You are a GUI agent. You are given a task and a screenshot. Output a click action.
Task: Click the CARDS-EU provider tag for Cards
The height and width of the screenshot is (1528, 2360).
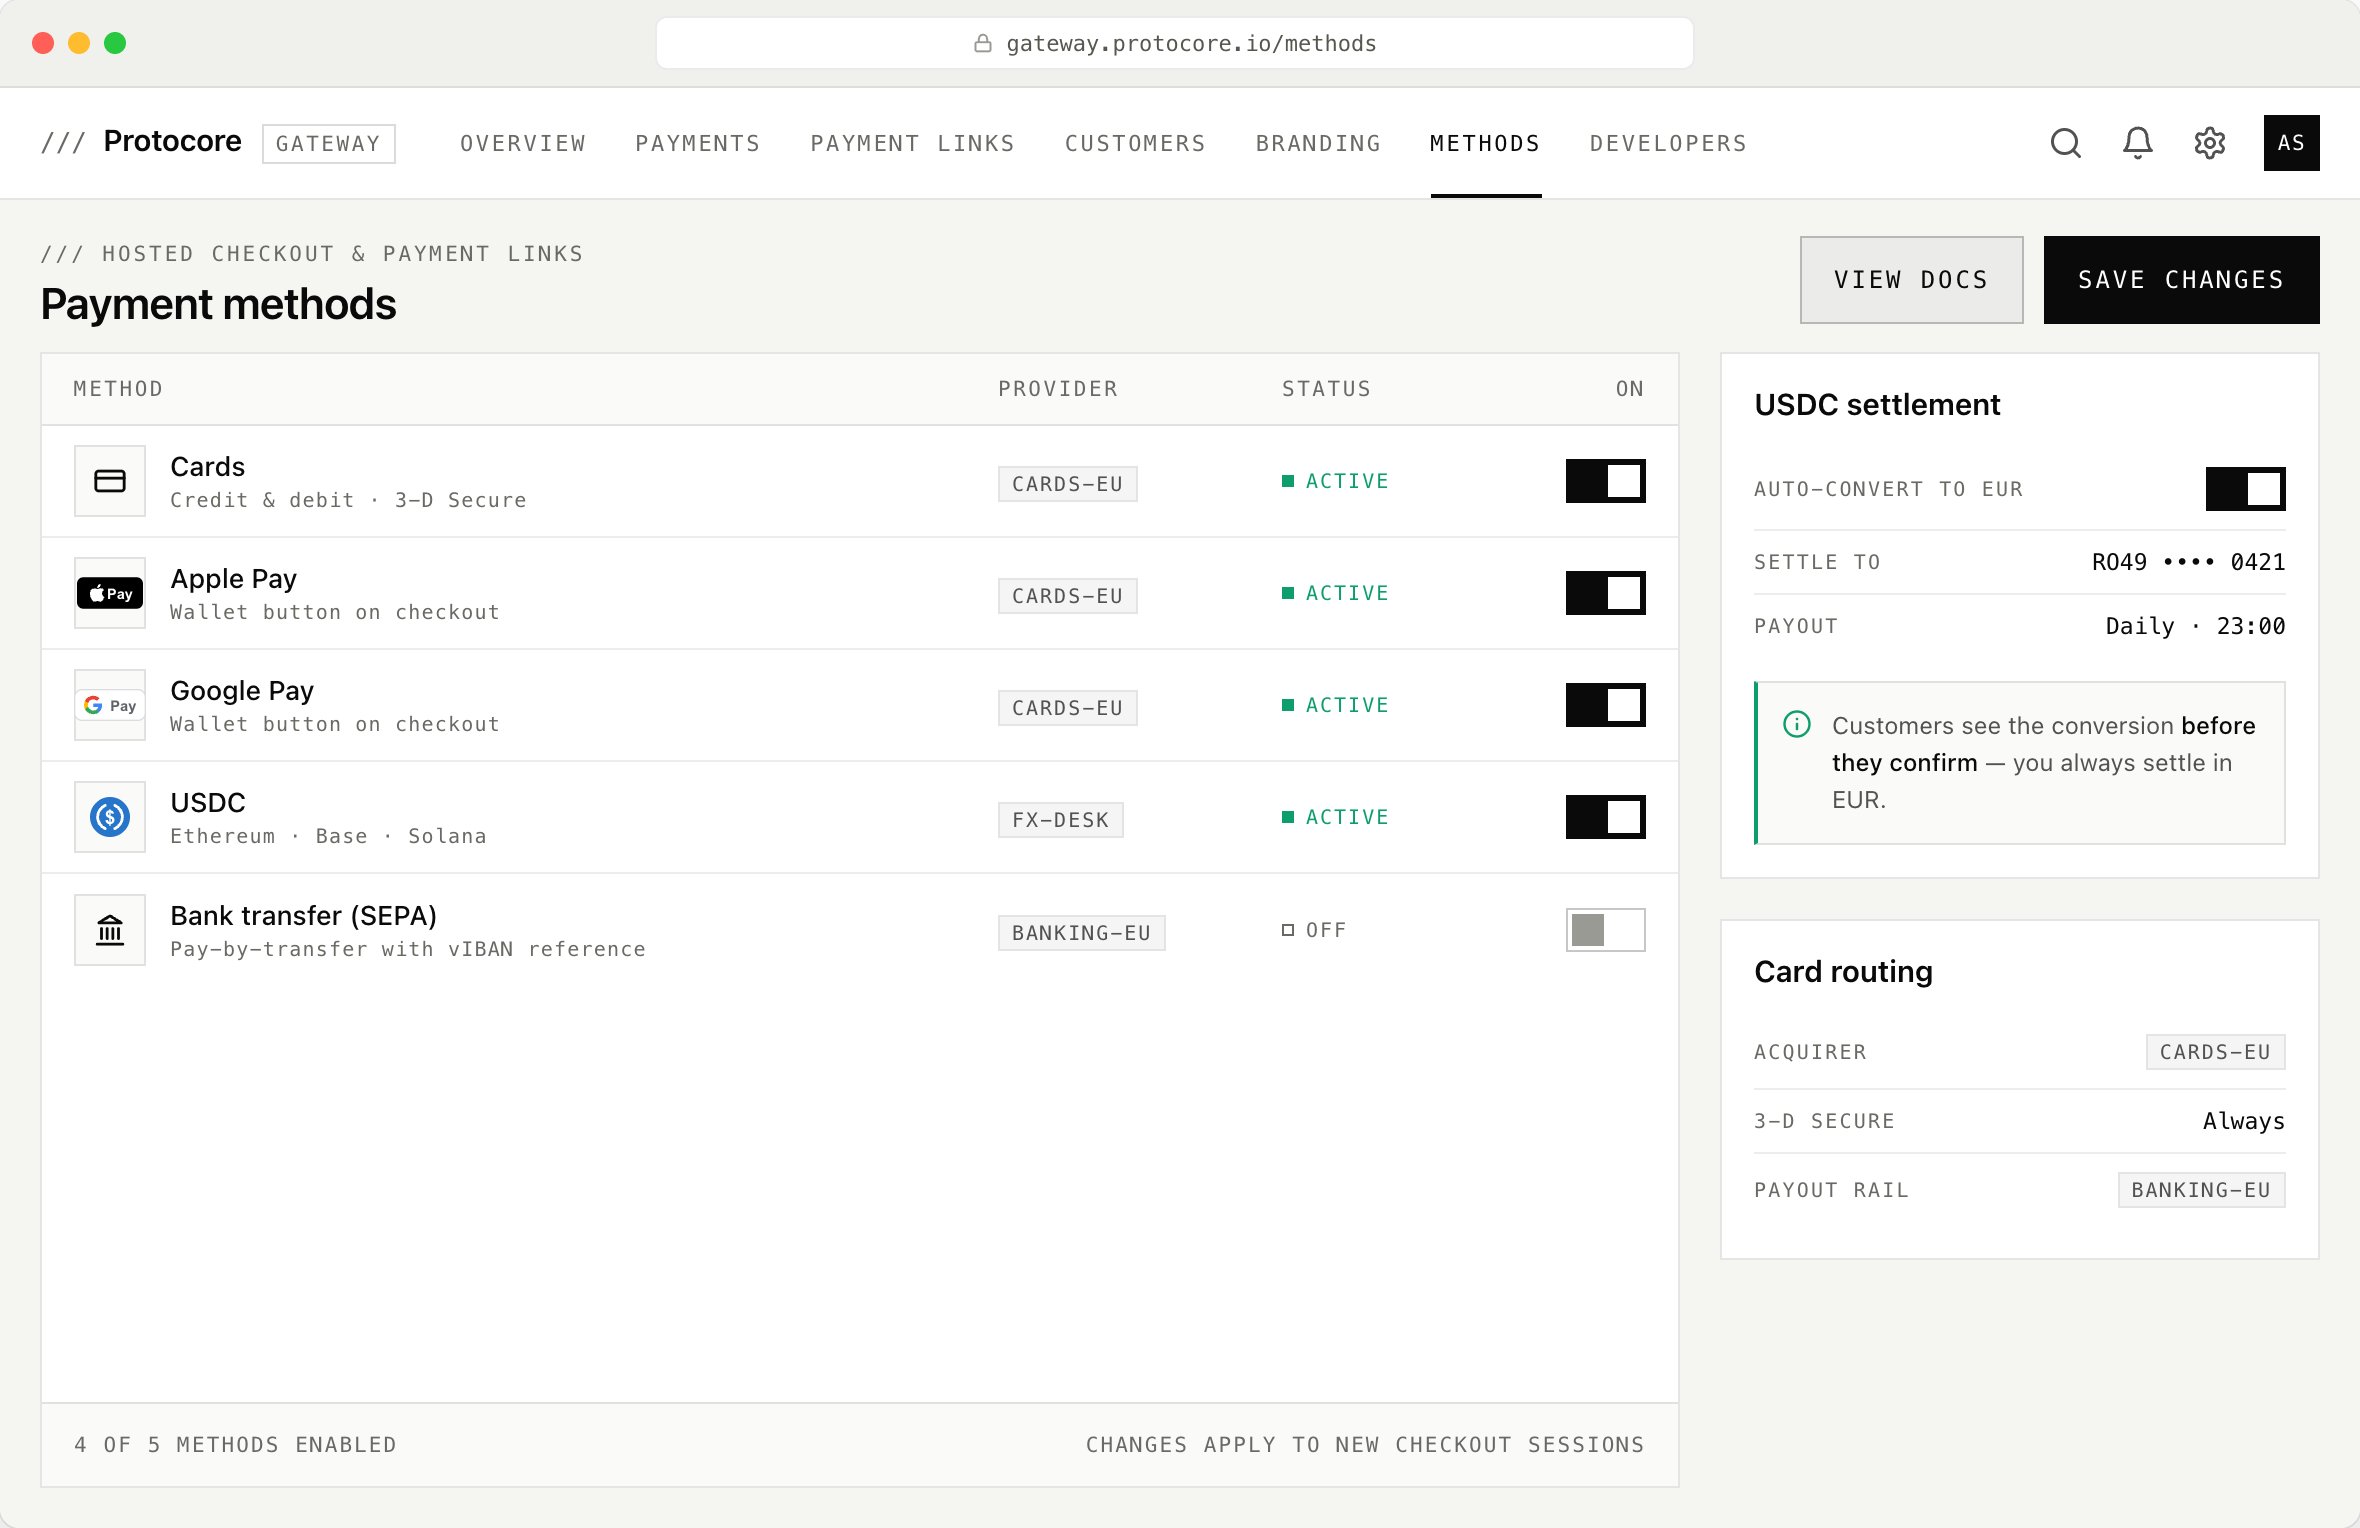(1067, 484)
